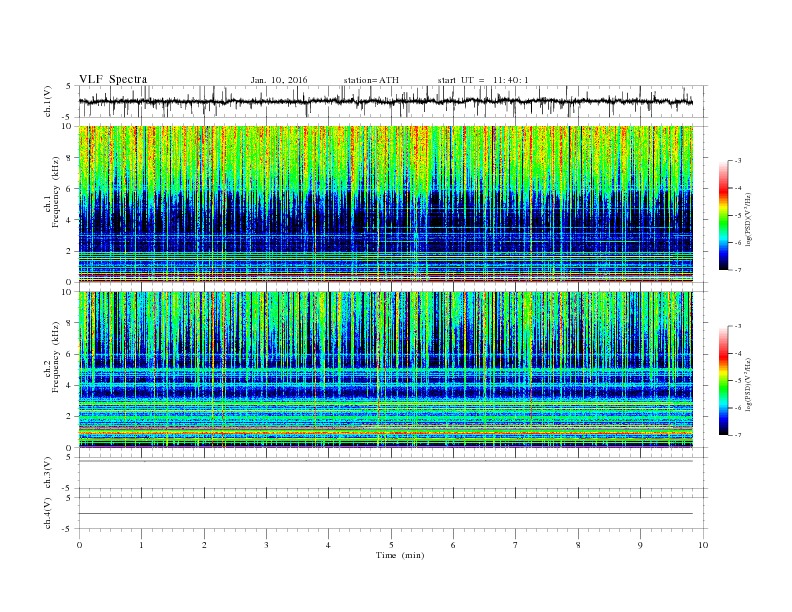Click the ch.2 colorbar 'log(PSD)(V²/Hz)' label
Image resolution: width=792 pixels, height=612 pixels.
749,385
